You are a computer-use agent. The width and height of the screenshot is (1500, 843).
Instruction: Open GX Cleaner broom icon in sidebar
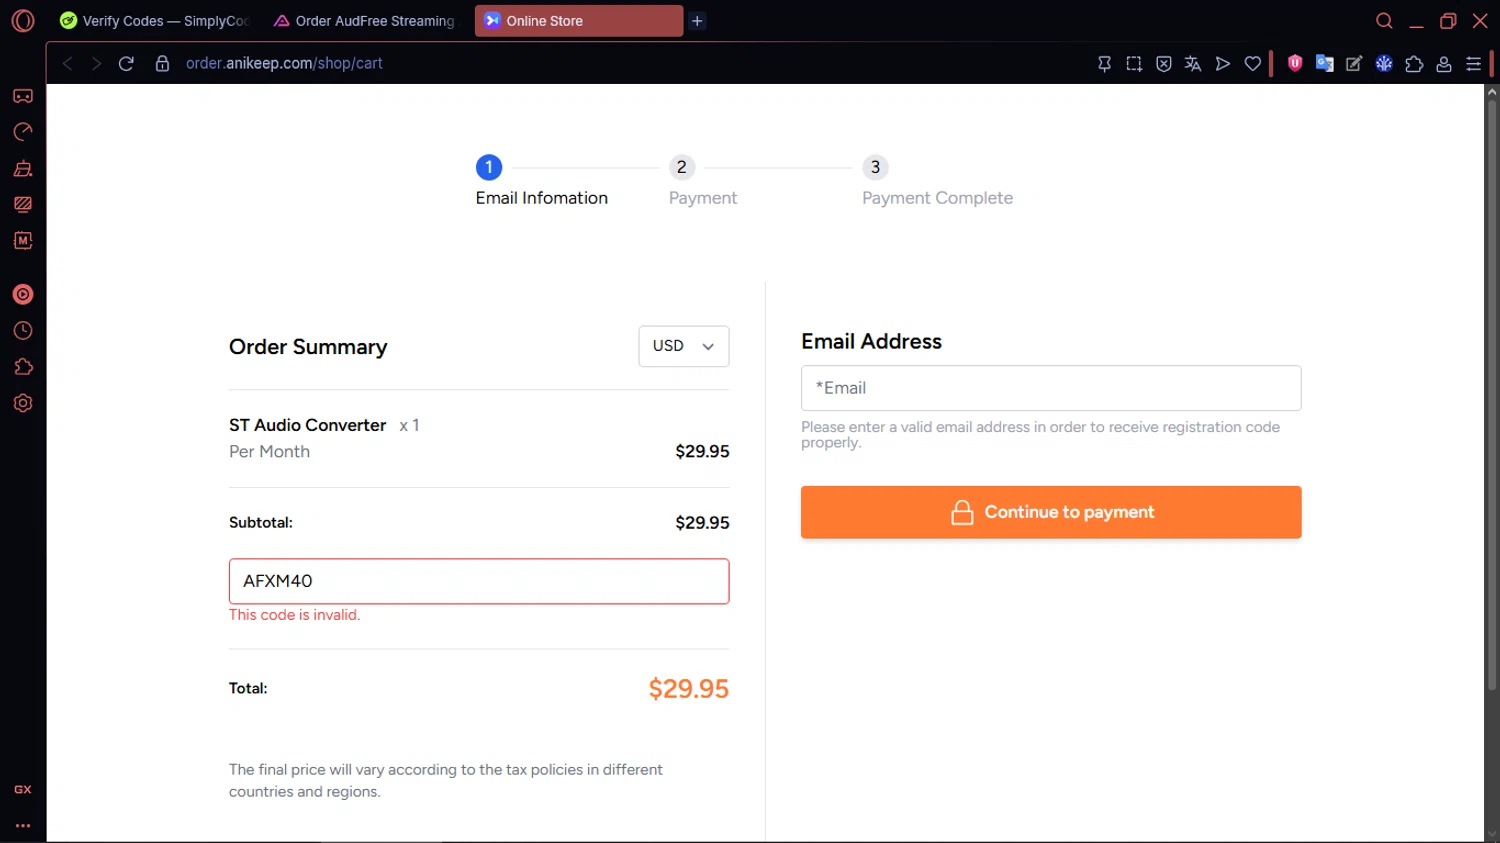point(23,168)
